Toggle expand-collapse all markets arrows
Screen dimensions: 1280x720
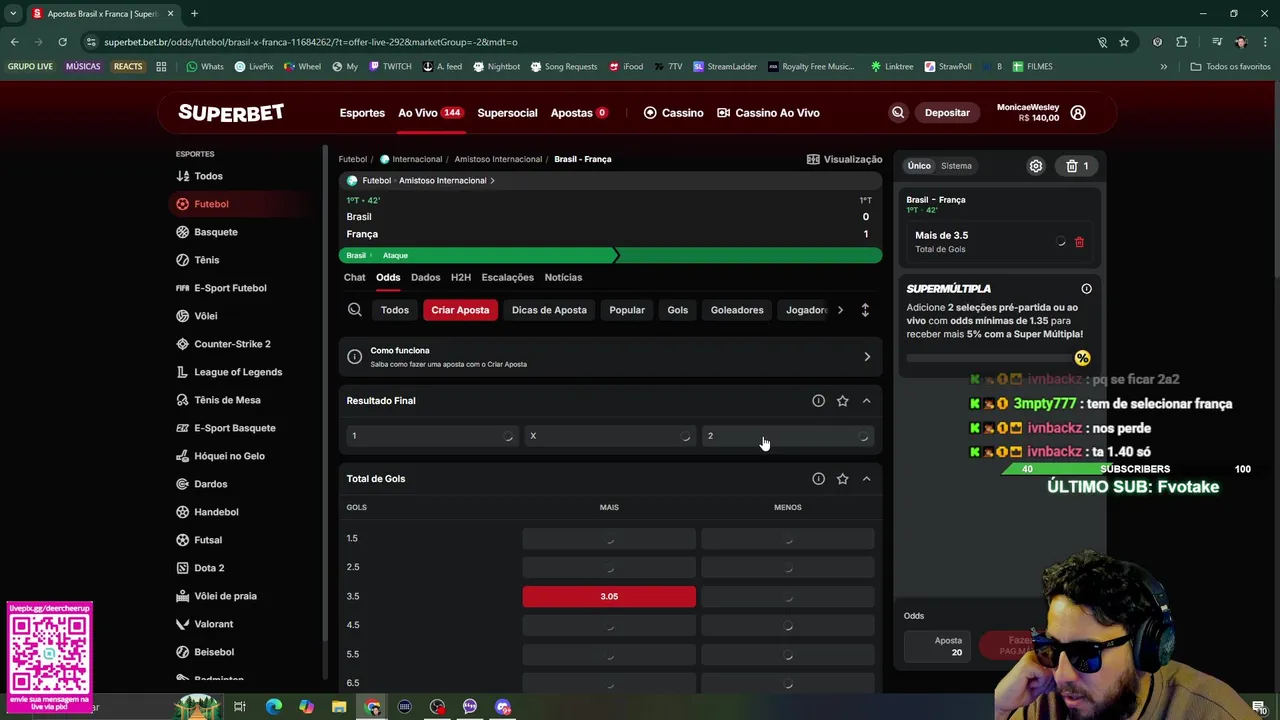click(865, 310)
